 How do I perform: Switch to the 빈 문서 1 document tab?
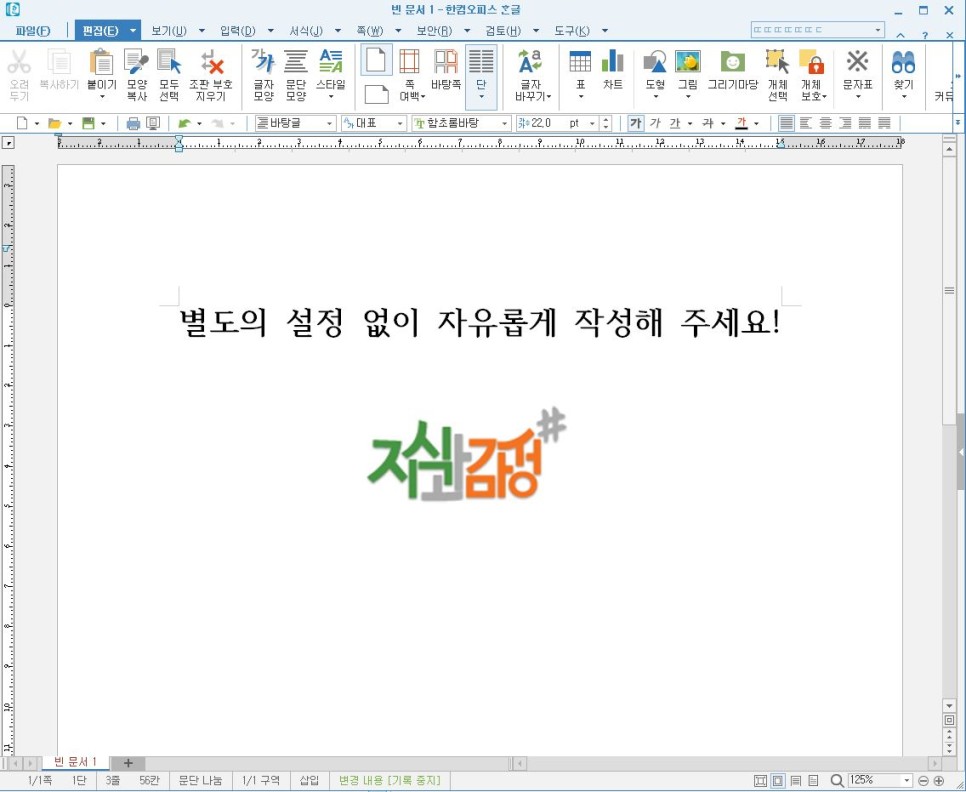(x=75, y=762)
